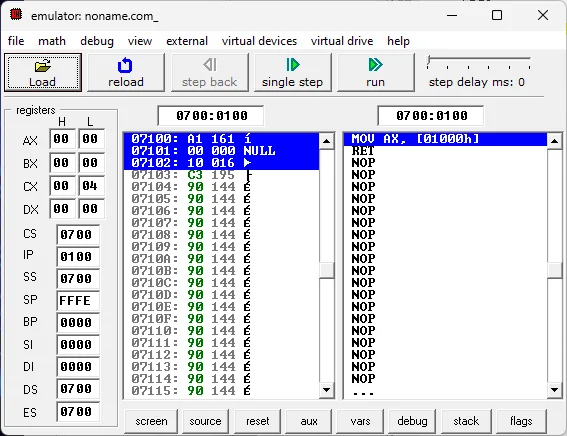This screenshot has height=436, width=567.
Task: Click the address box above disassembly list
Action: click(430, 116)
